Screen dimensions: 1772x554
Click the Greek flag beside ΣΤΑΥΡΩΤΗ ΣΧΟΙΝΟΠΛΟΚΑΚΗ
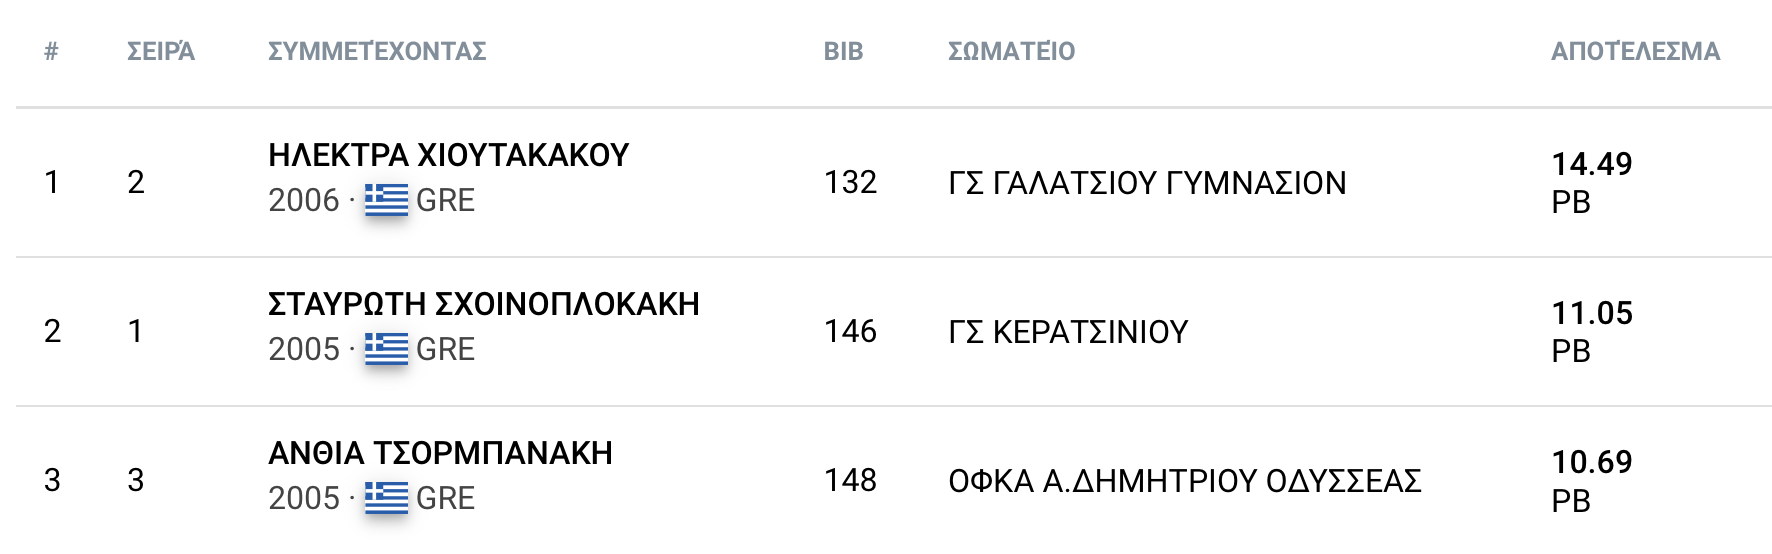(386, 349)
